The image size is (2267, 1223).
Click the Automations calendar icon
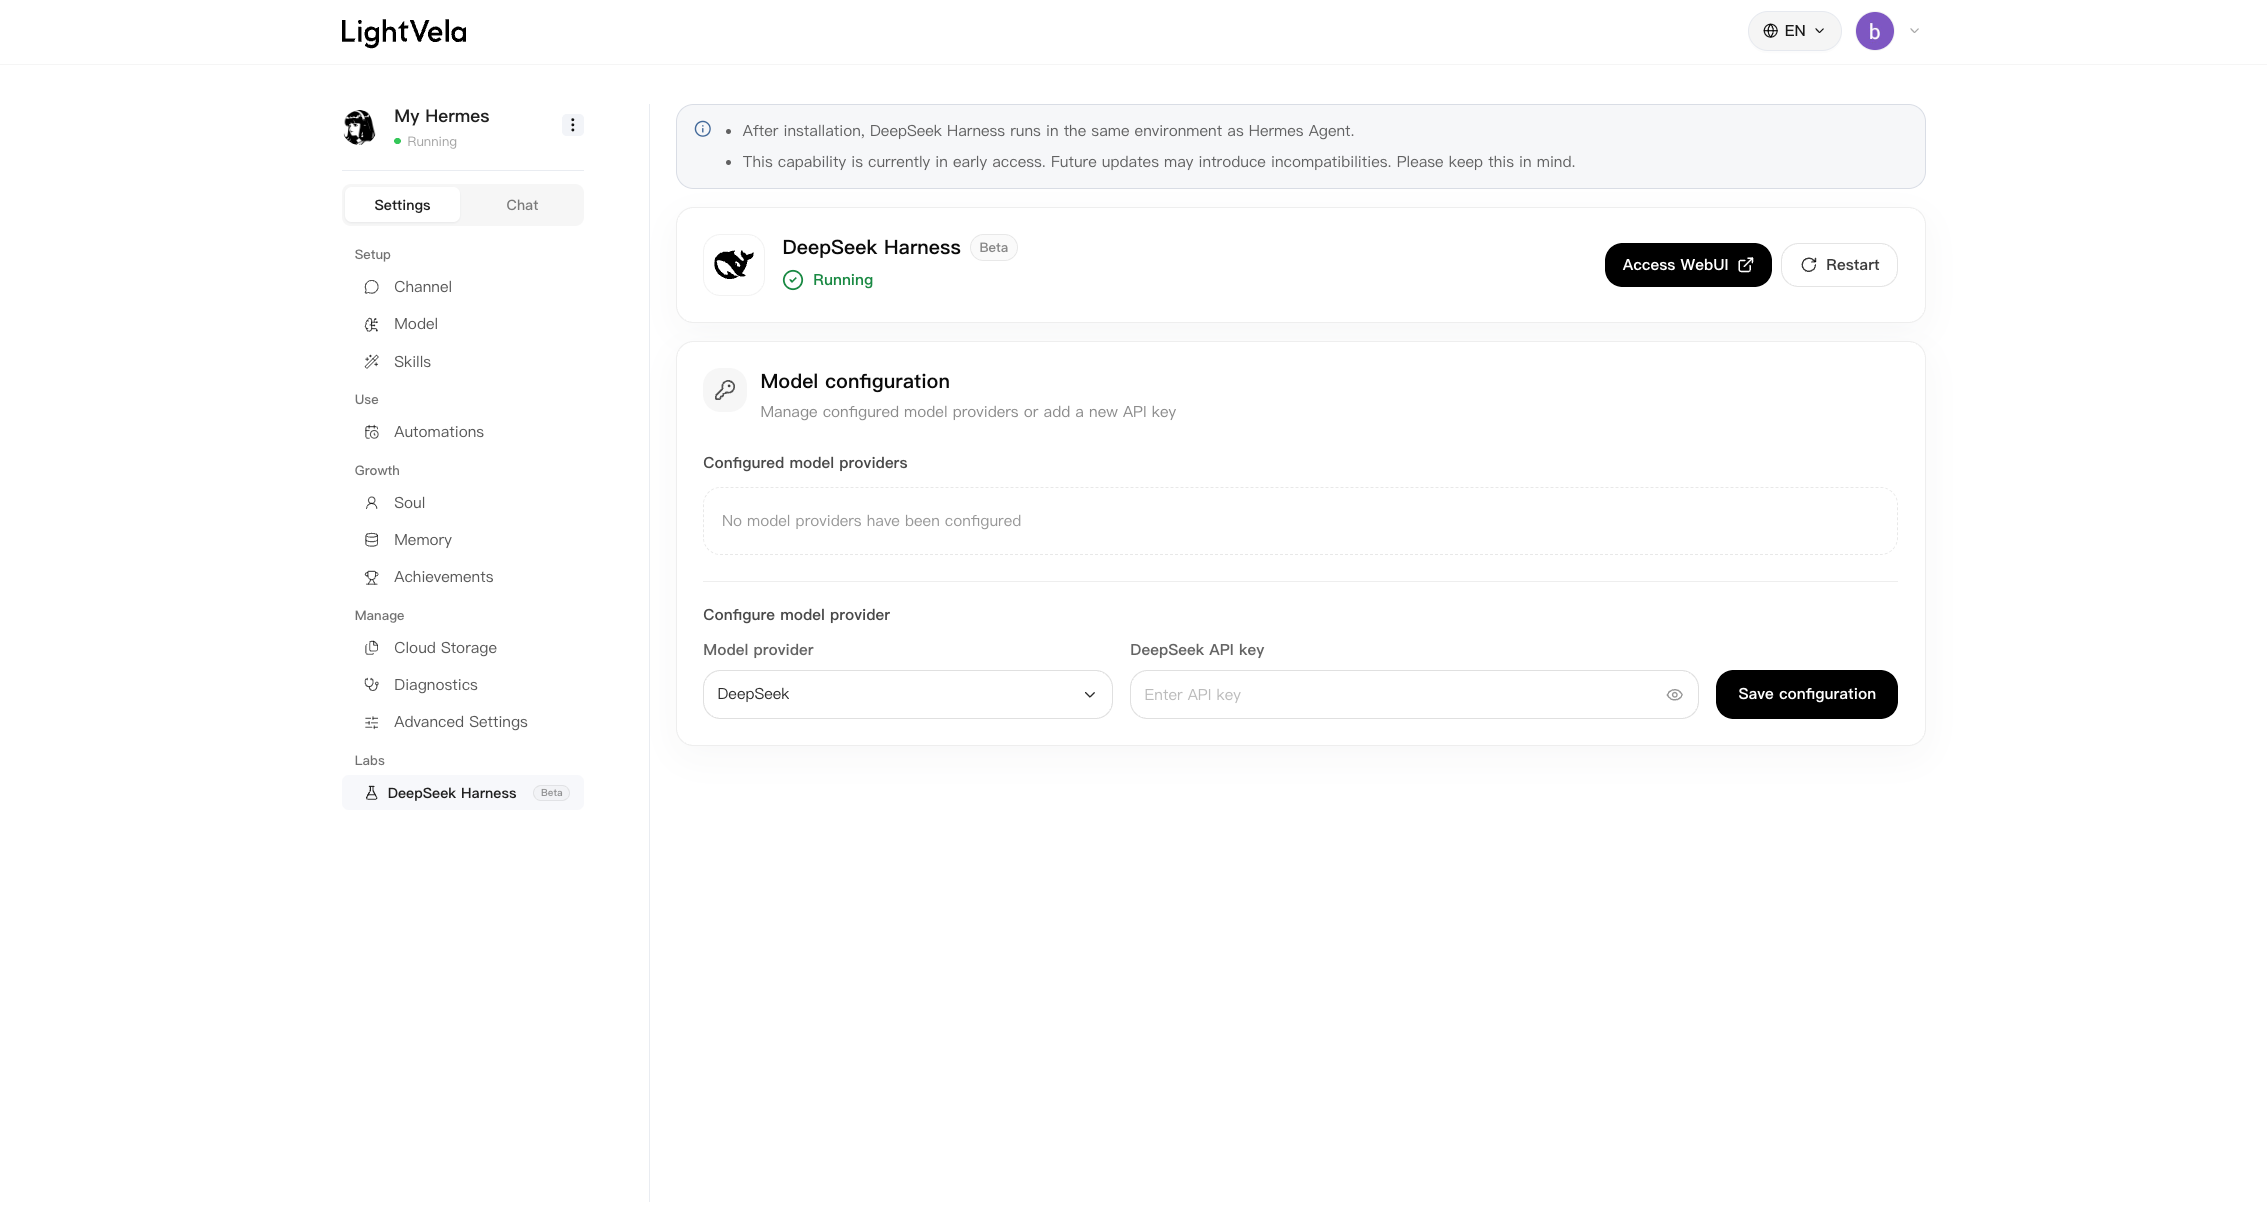(x=371, y=432)
